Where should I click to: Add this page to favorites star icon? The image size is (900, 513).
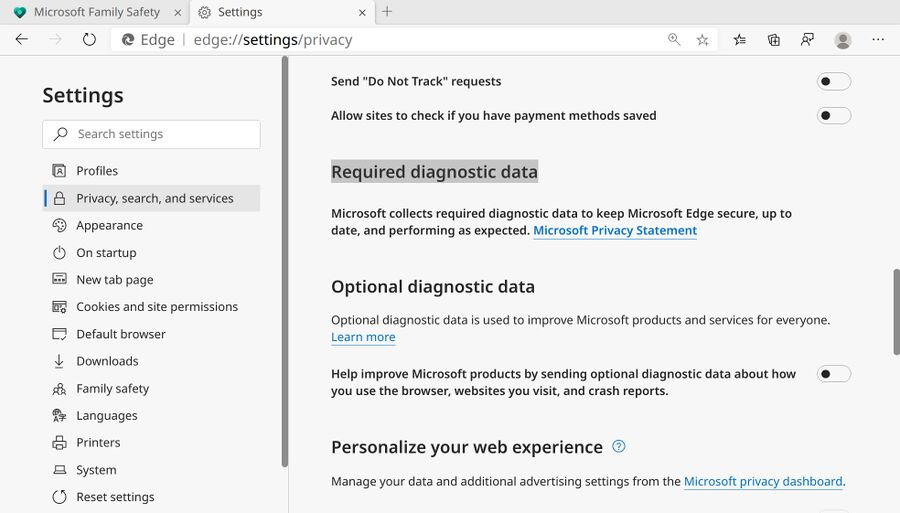pos(702,40)
